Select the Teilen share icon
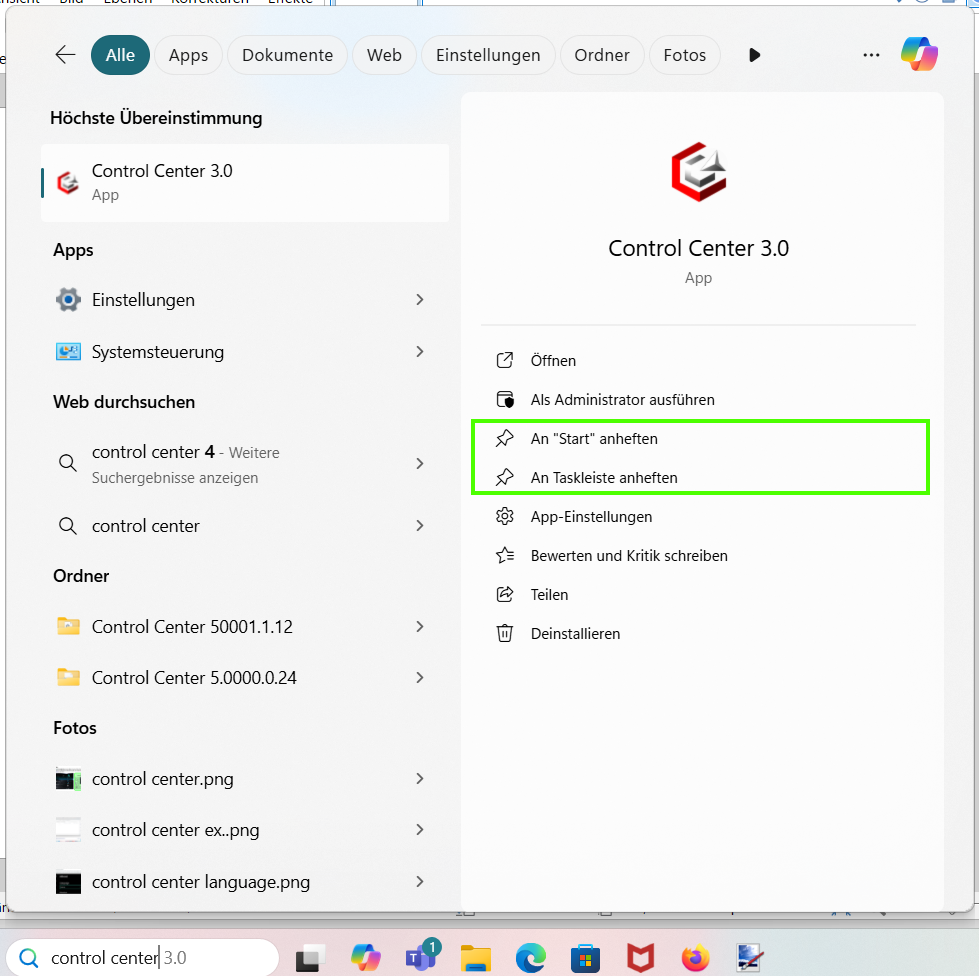Screen dimensions: 979x976 coord(505,594)
